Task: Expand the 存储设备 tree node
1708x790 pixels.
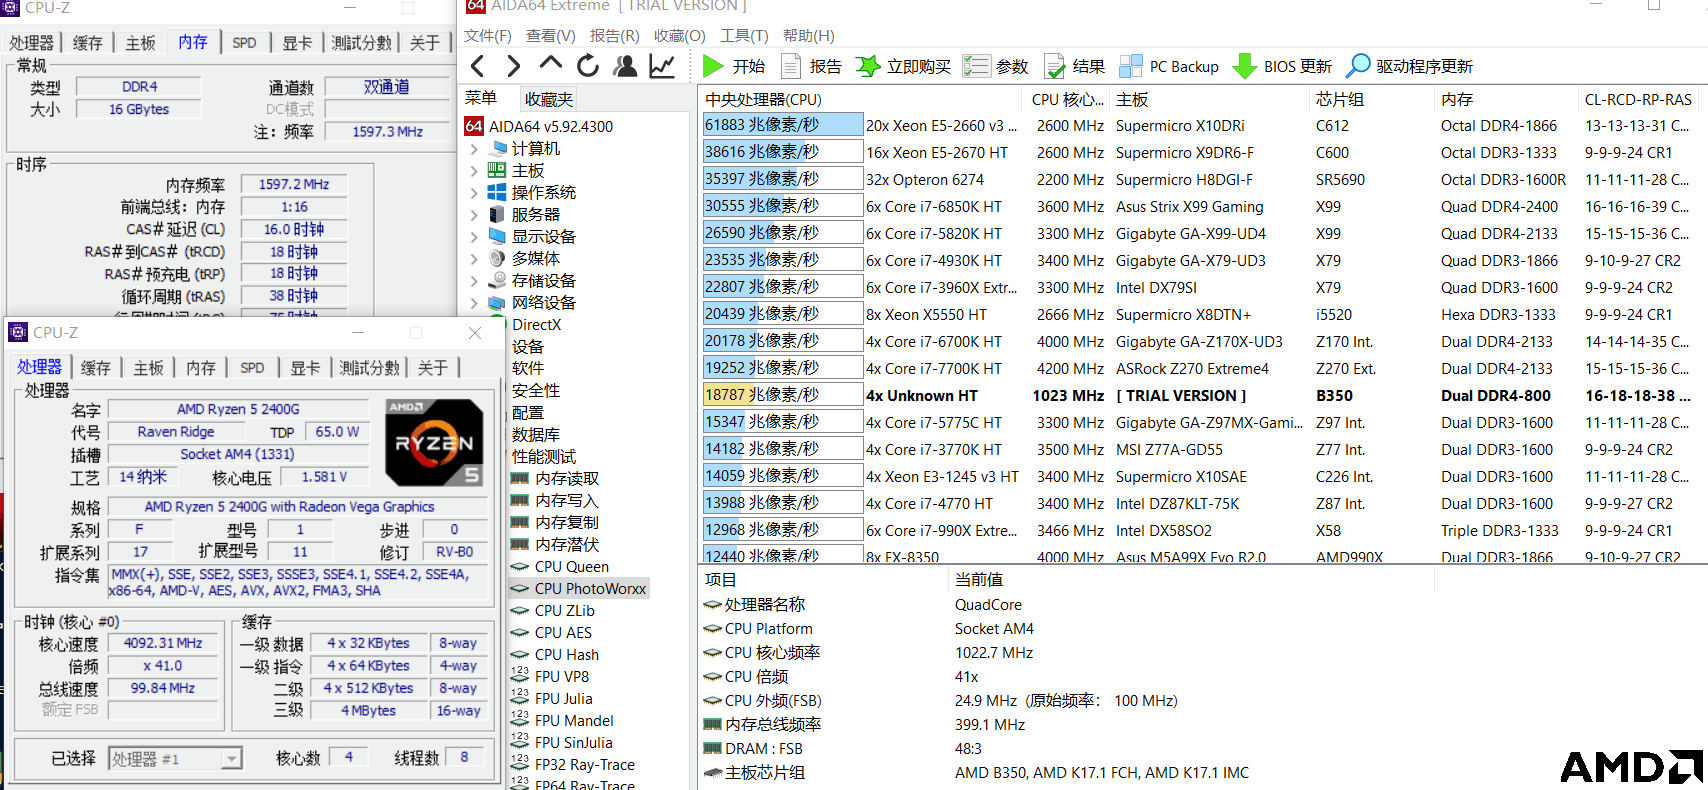Action: coord(474,281)
